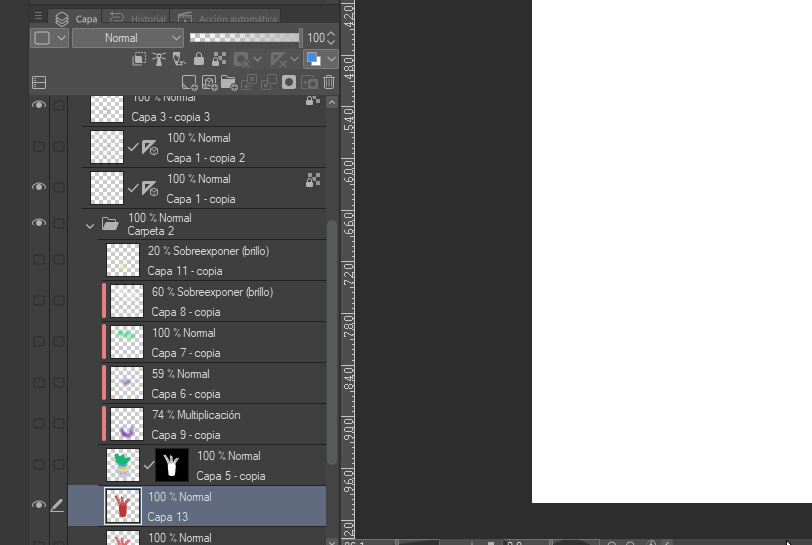
Task: Show the Capa 11 - copia layer
Action: coord(39,260)
